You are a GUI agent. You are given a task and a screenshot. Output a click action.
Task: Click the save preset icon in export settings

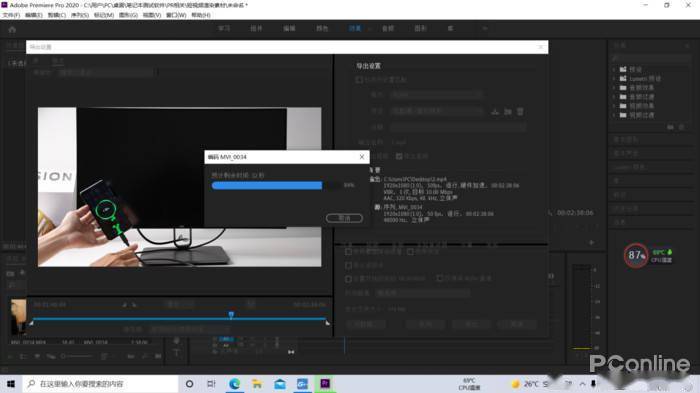click(x=495, y=111)
